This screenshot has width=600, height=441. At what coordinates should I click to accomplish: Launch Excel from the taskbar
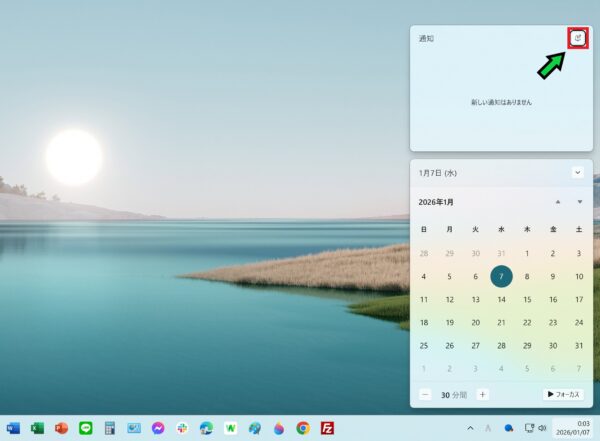tap(38, 428)
